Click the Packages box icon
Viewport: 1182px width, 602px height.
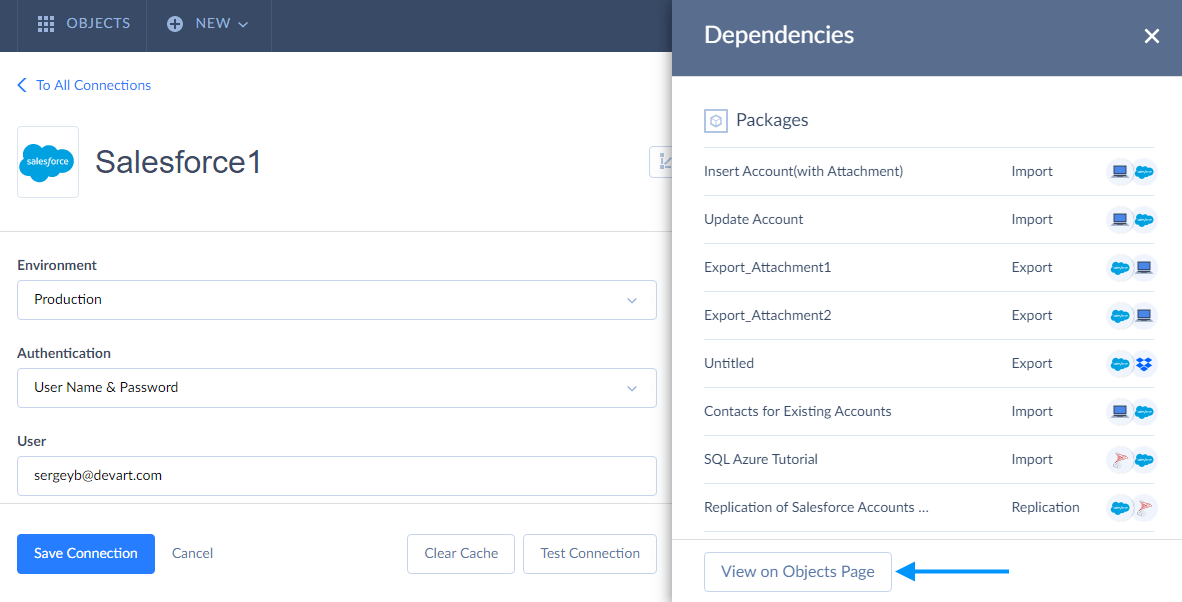tap(715, 121)
